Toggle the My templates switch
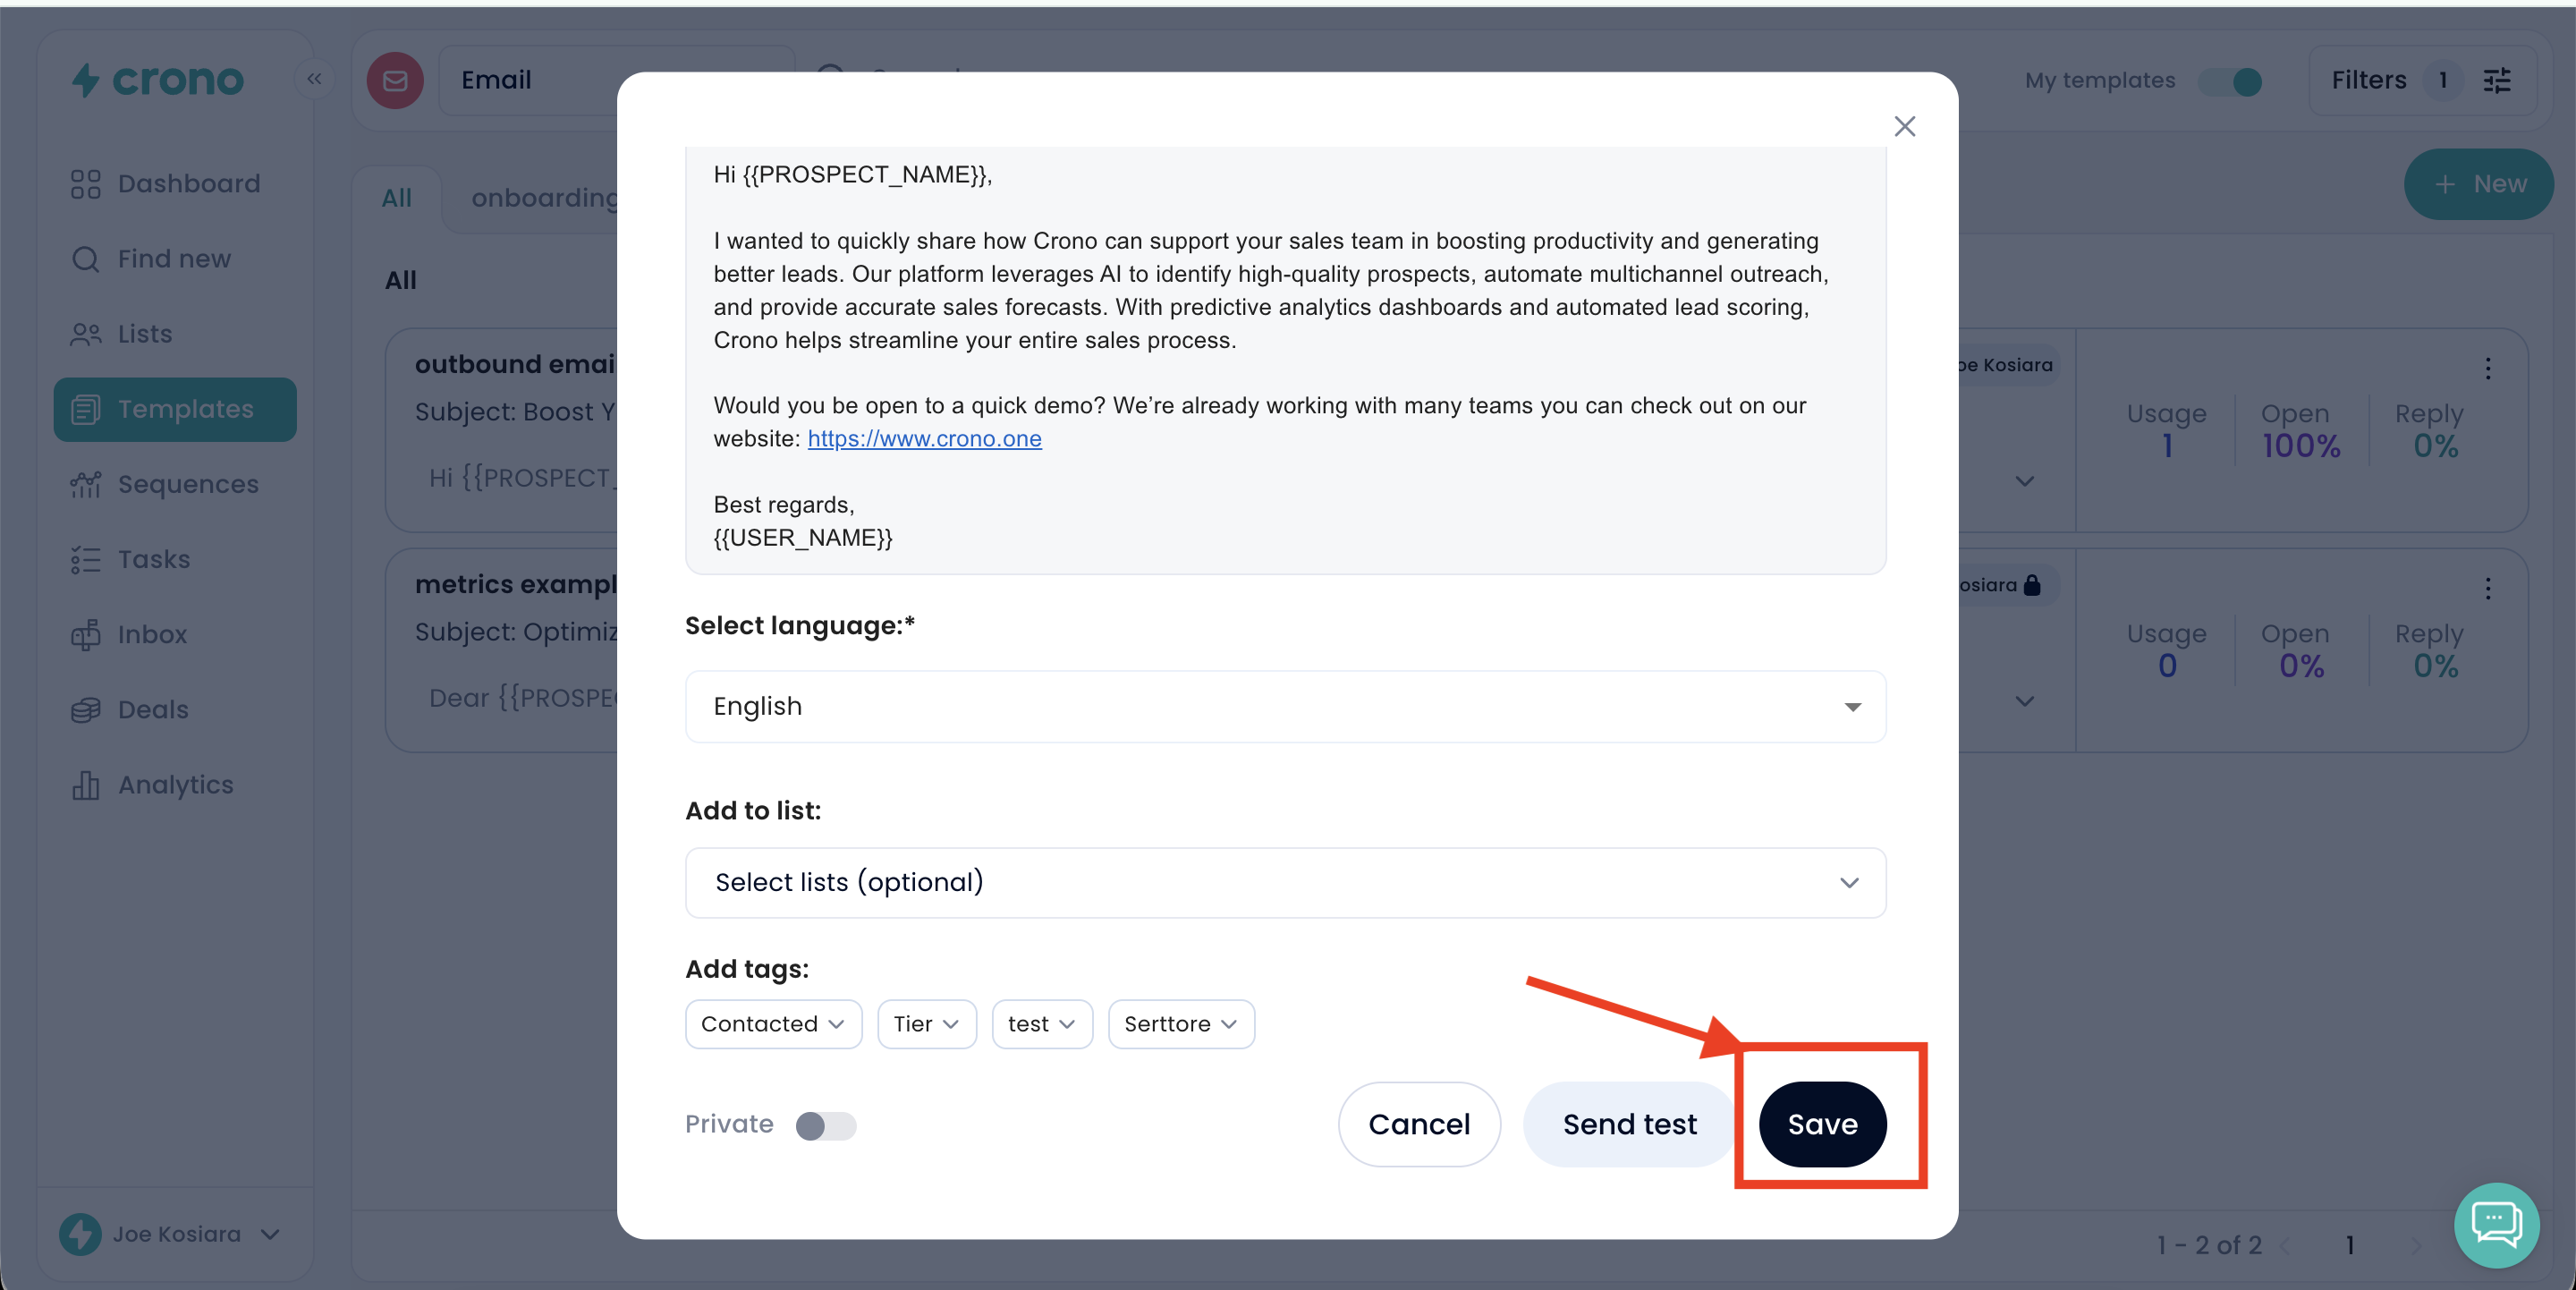Viewport: 2576px width, 1290px height. (2231, 81)
